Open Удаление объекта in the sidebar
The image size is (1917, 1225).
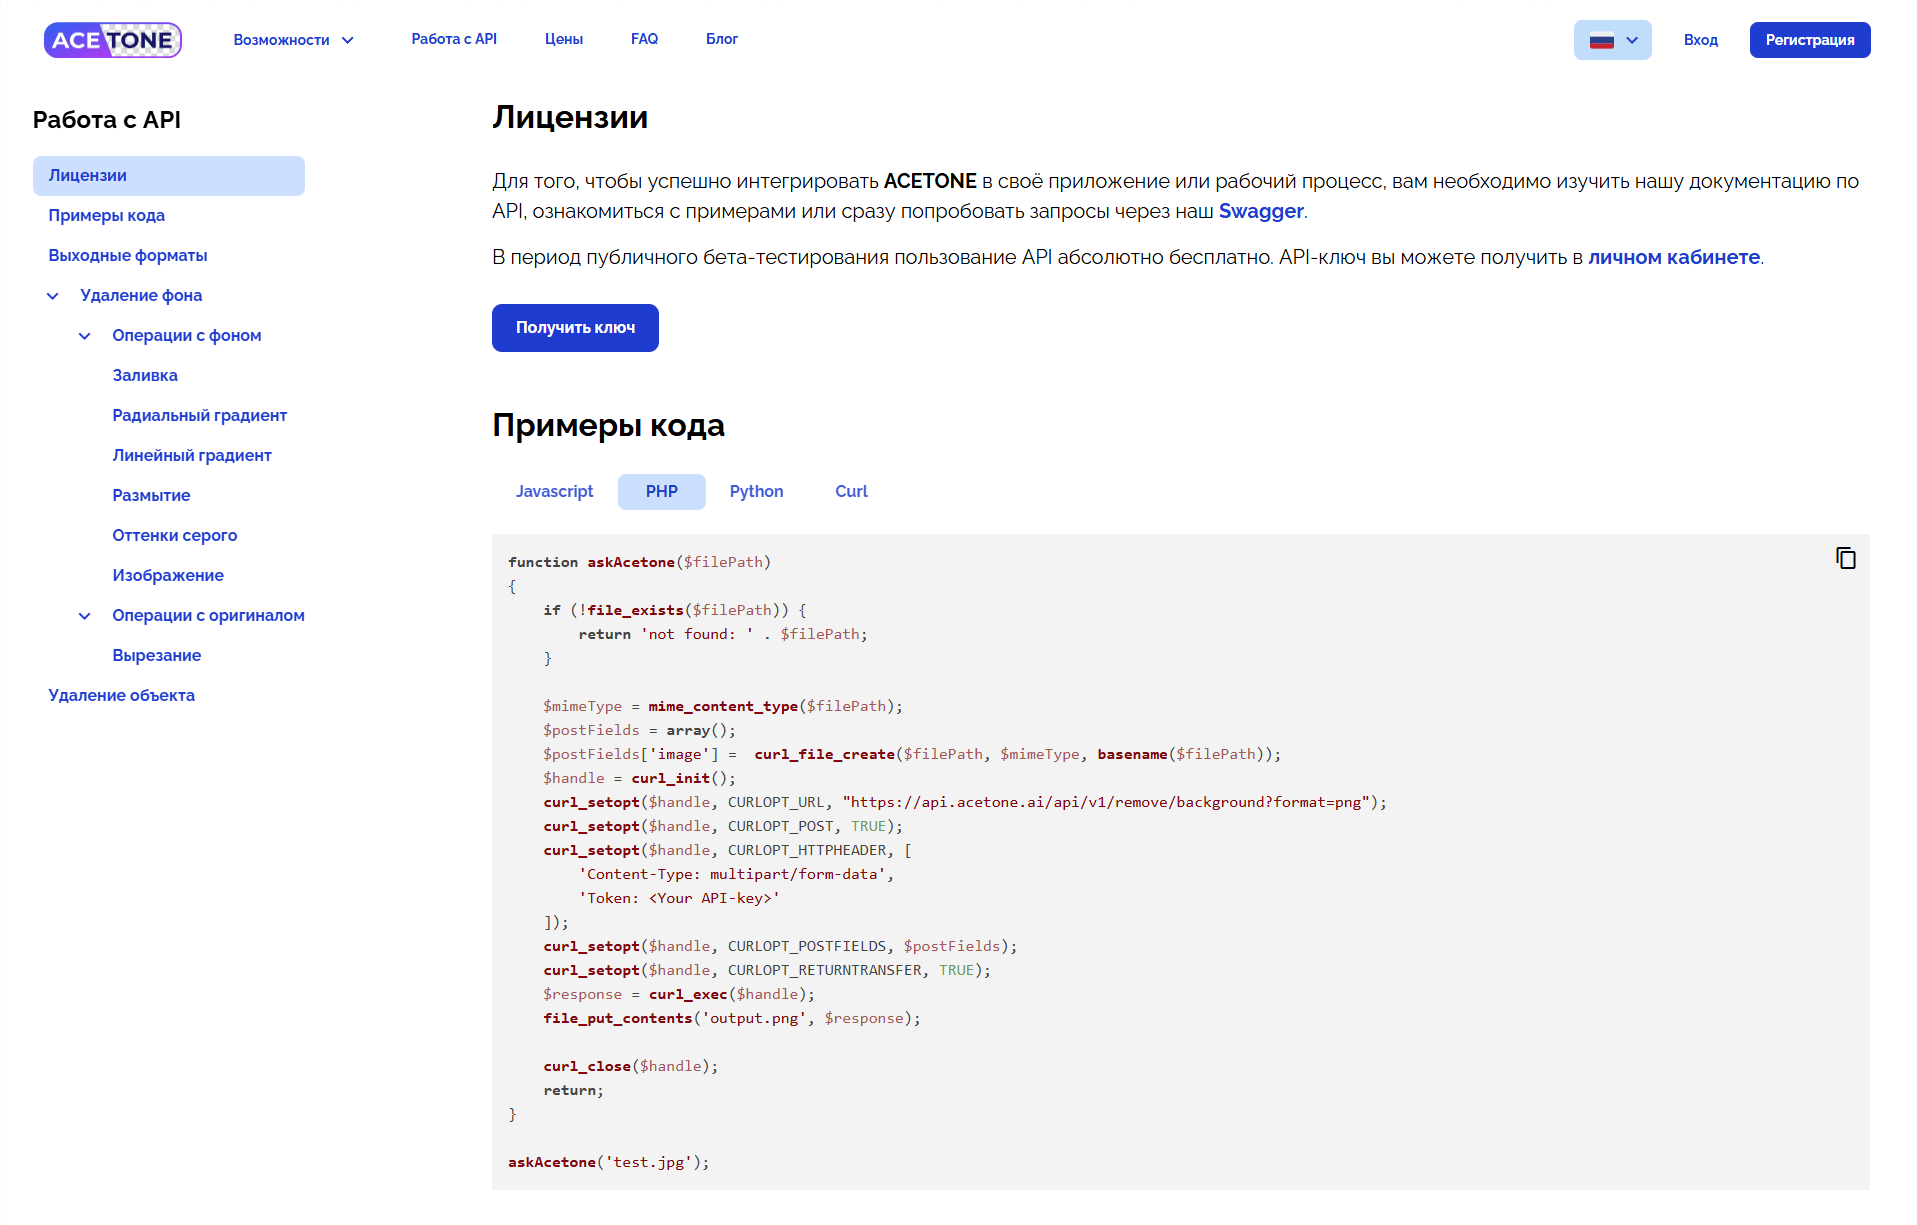click(121, 696)
